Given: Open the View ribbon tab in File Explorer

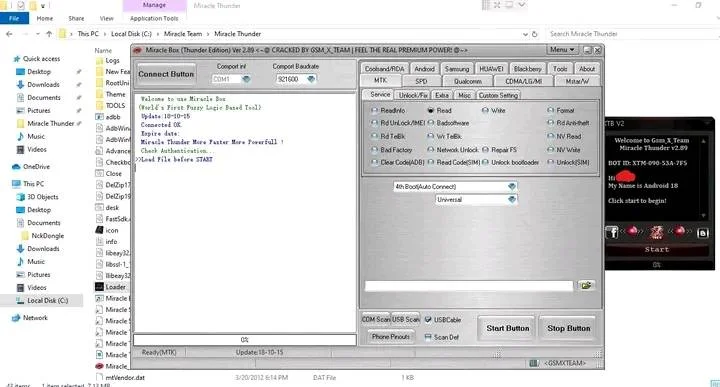Looking at the screenshot, I should [107, 18].
